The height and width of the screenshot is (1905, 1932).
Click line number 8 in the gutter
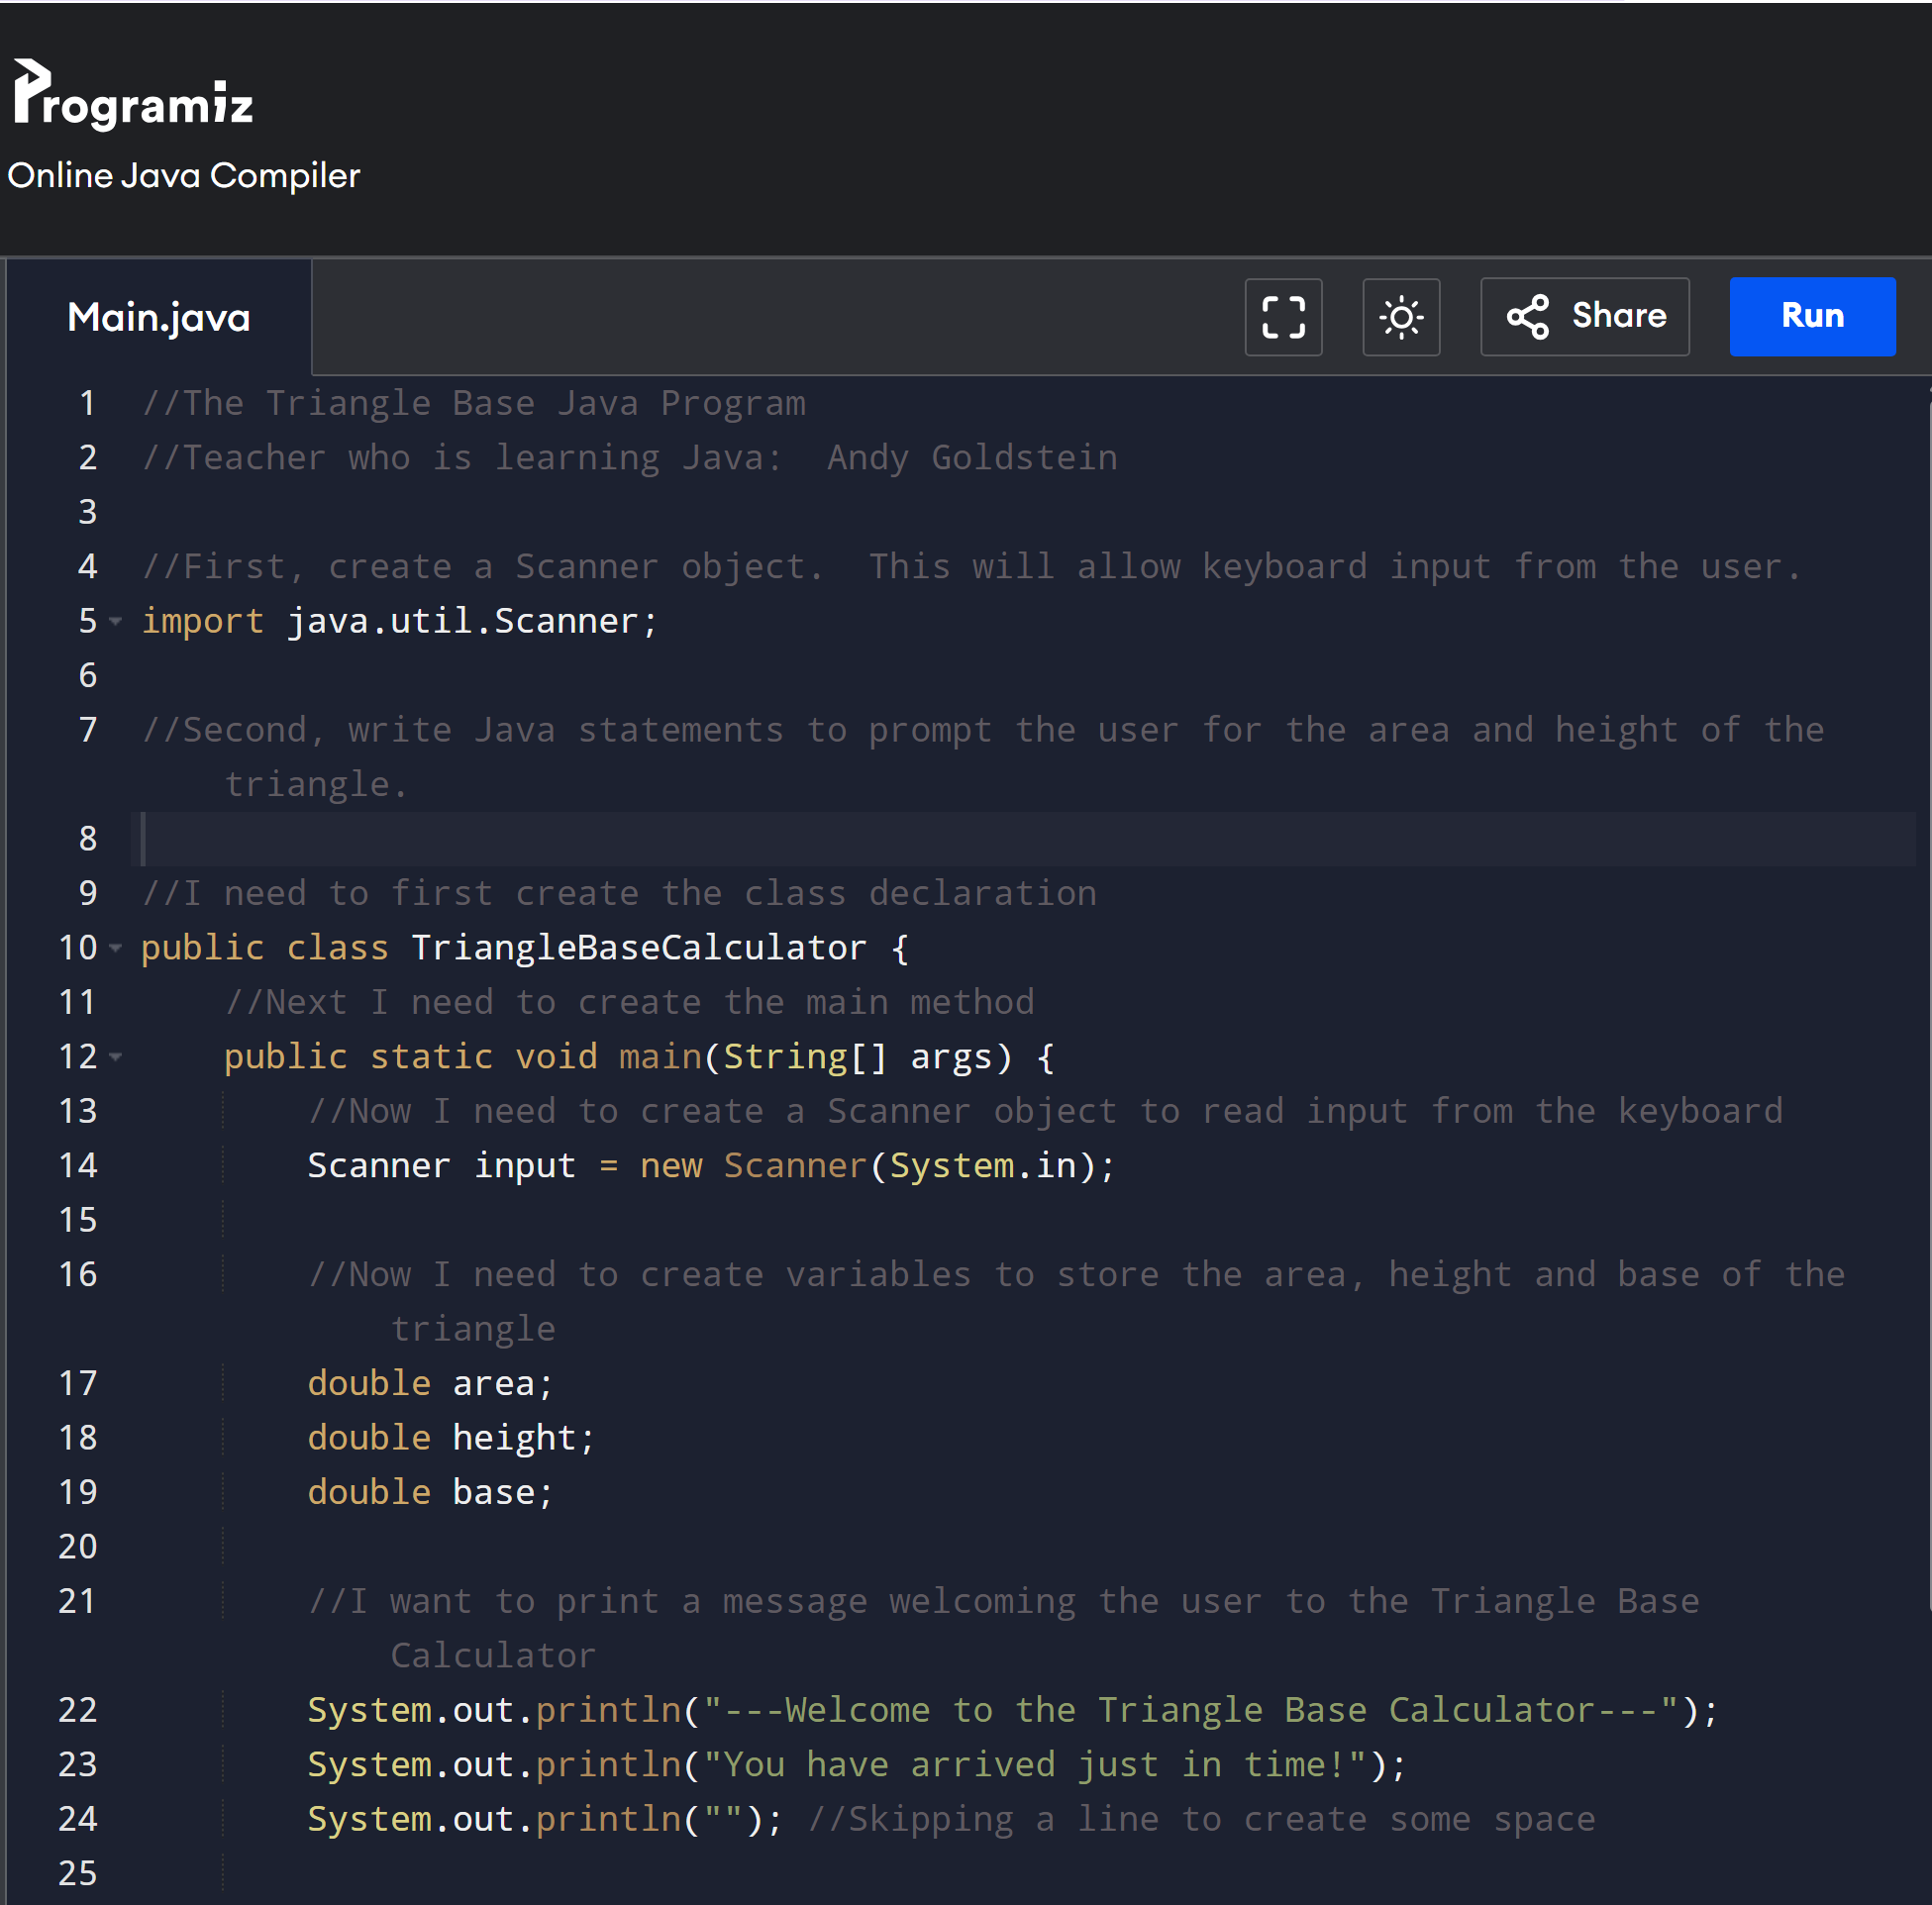pos(88,839)
